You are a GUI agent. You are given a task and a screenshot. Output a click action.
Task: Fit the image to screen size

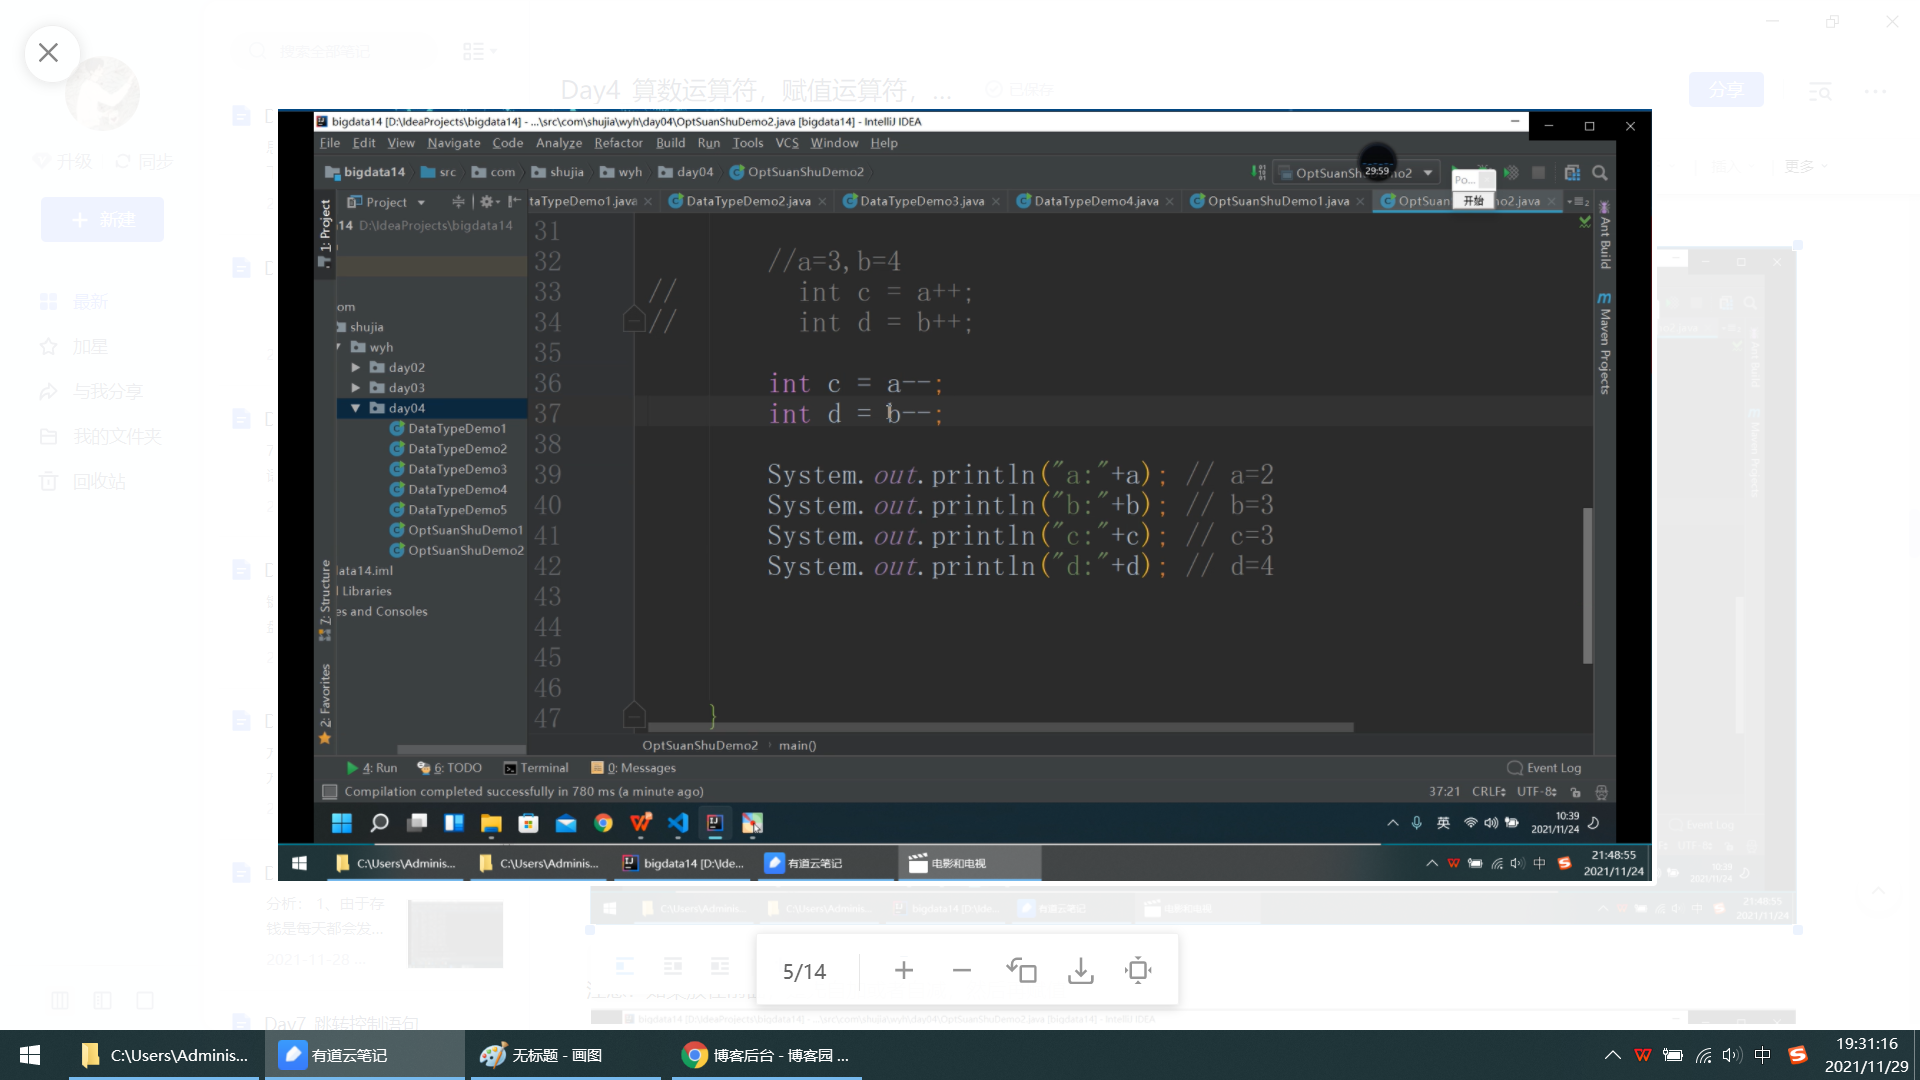(x=1138, y=970)
